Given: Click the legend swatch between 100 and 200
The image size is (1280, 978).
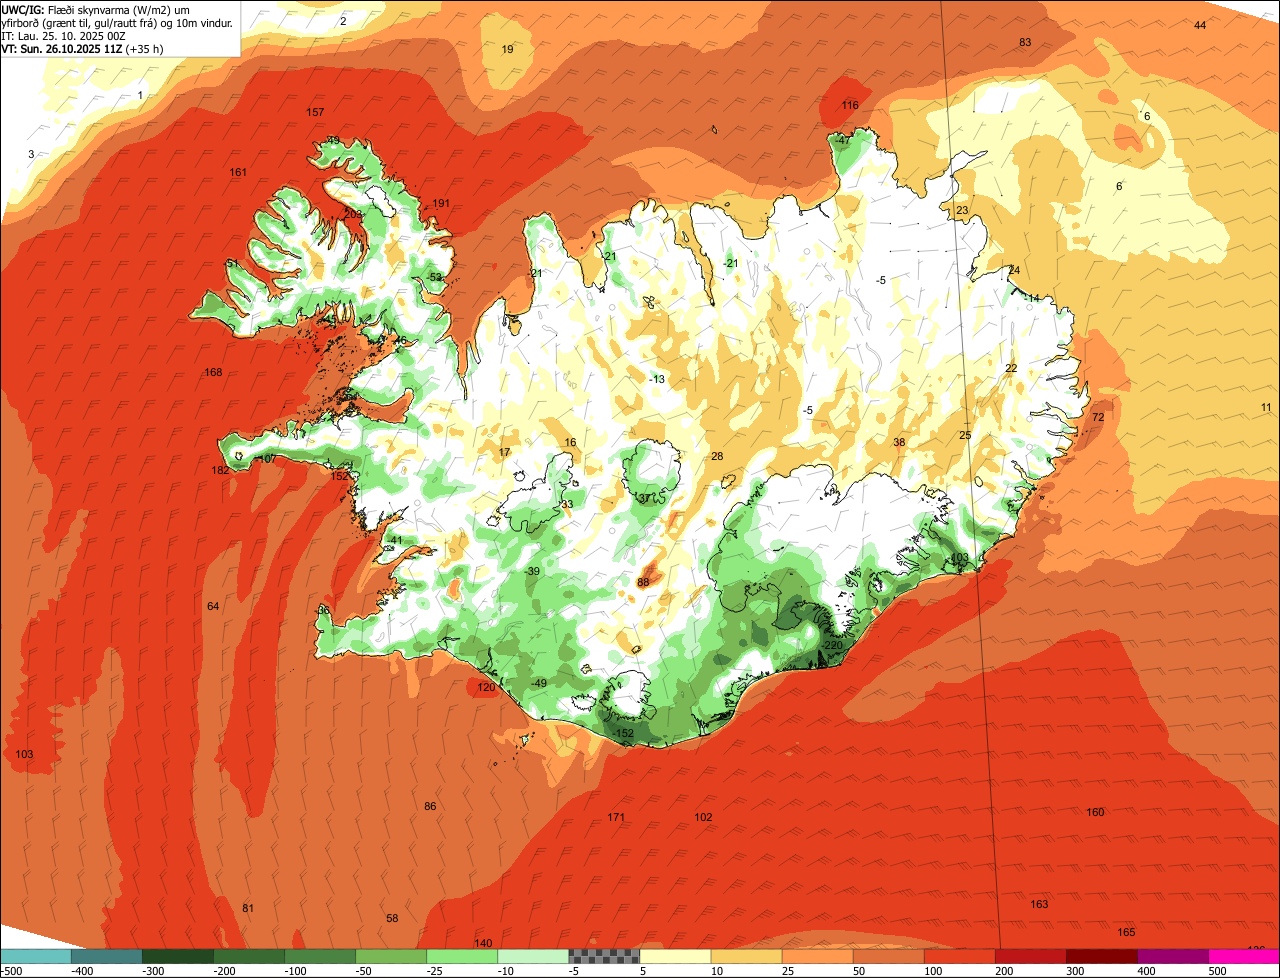Looking at the screenshot, I should (959, 956).
